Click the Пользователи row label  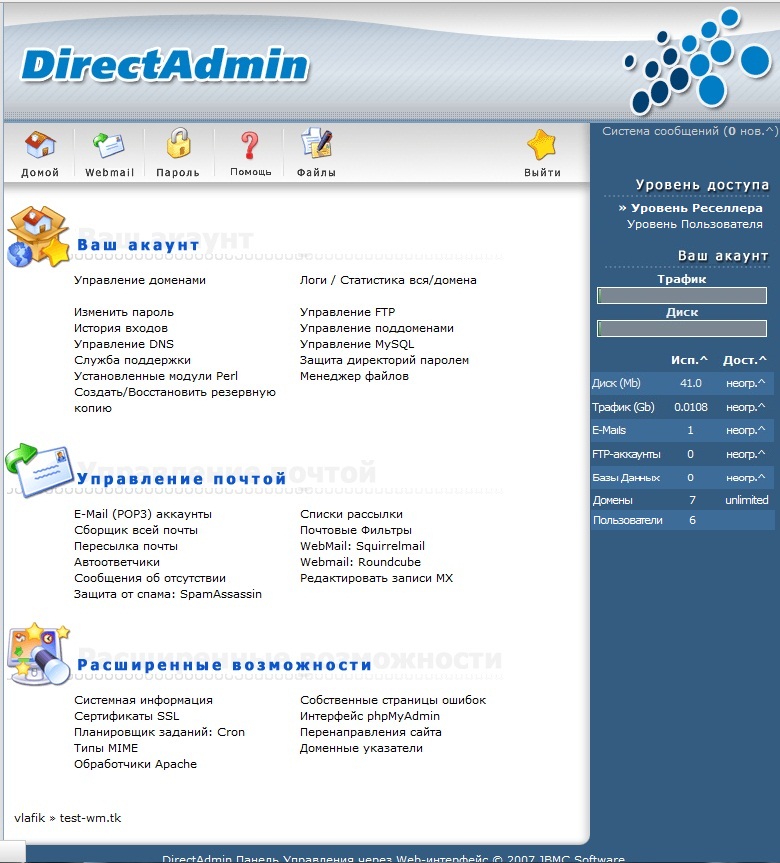coord(628,520)
